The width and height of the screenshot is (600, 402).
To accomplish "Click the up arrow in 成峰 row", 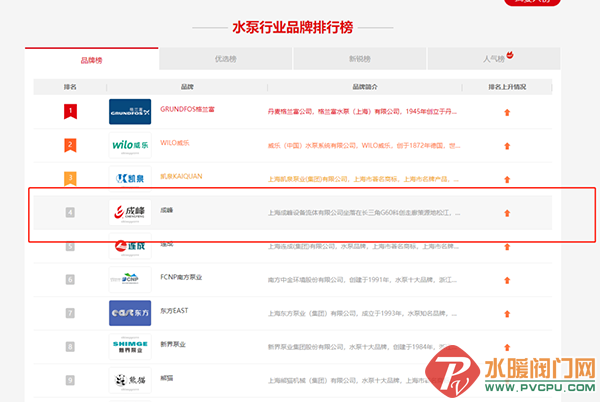I will [507, 213].
